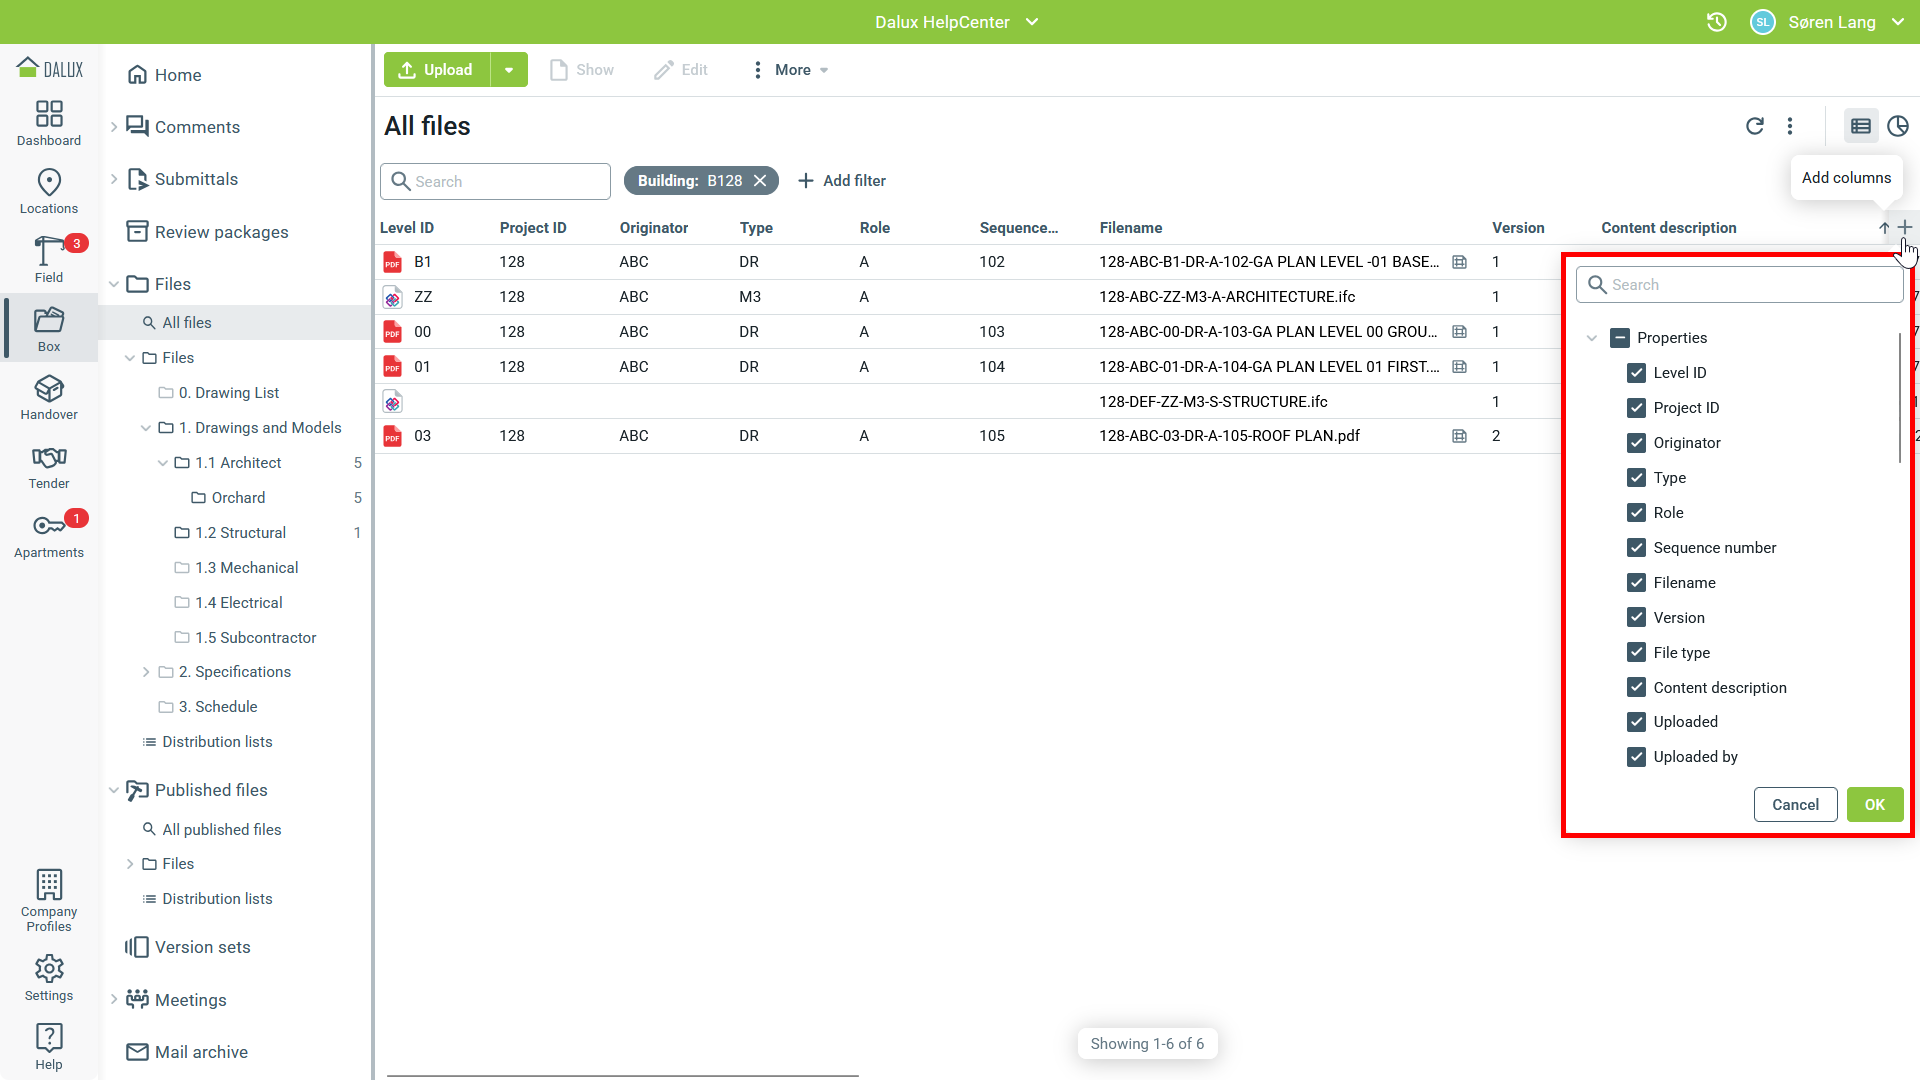Open Company Profiles in sidebar
Screen dimensions: 1920x1080
49,900
